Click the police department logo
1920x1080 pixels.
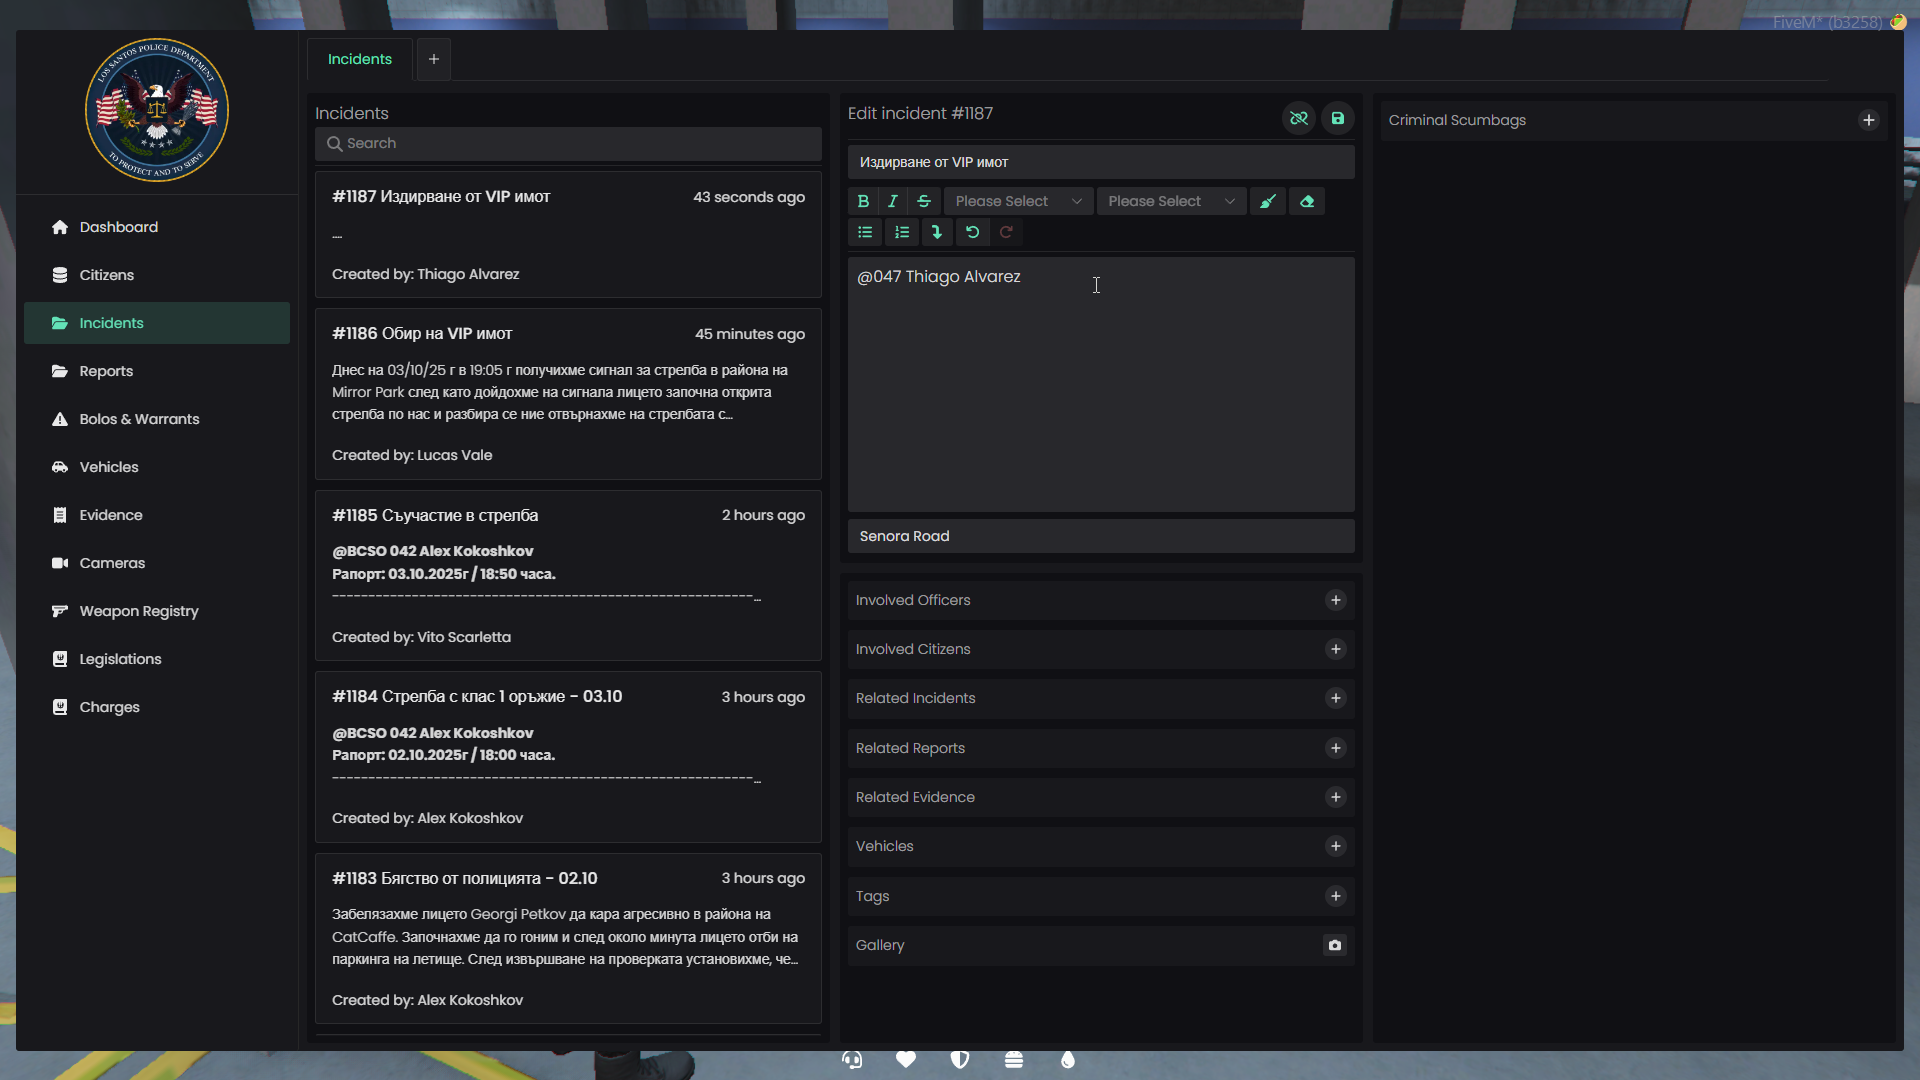tap(157, 110)
